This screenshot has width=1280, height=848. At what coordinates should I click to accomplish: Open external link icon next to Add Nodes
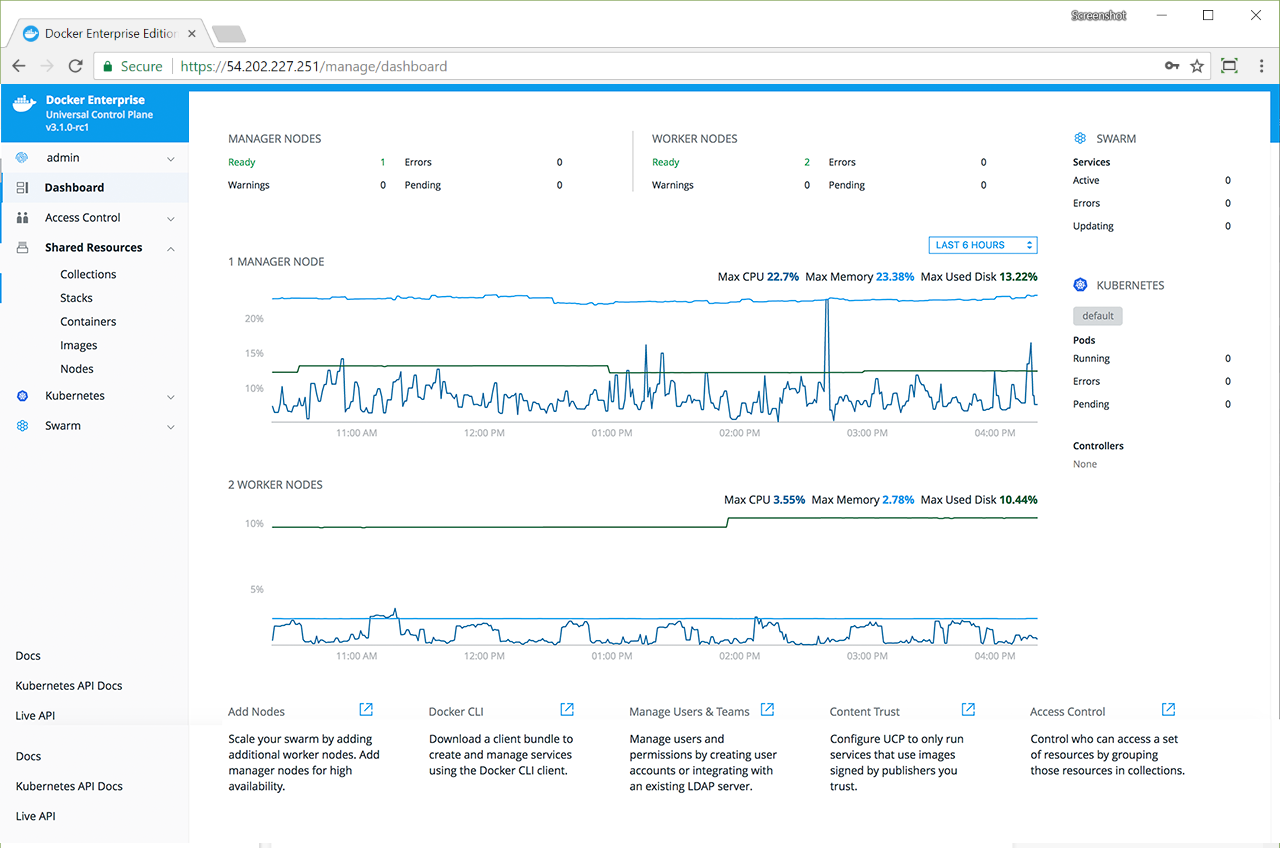coord(366,710)
